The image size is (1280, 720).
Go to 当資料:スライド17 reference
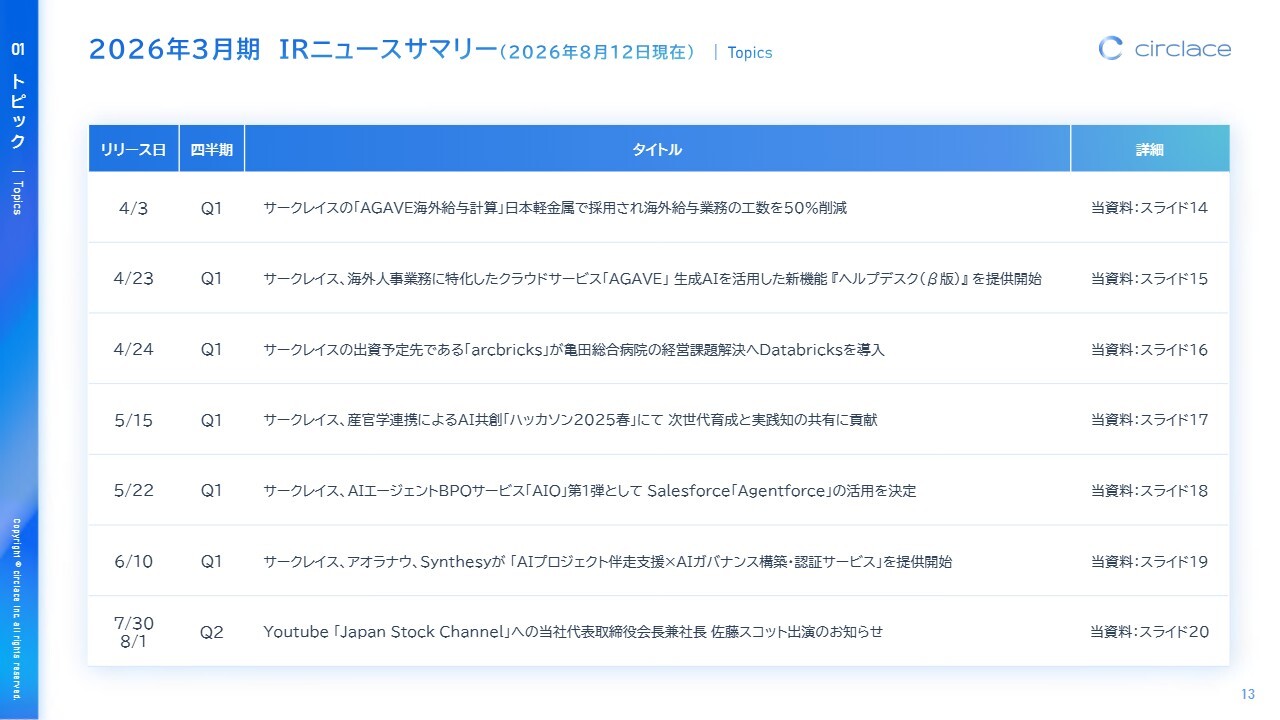point(1150,420)
